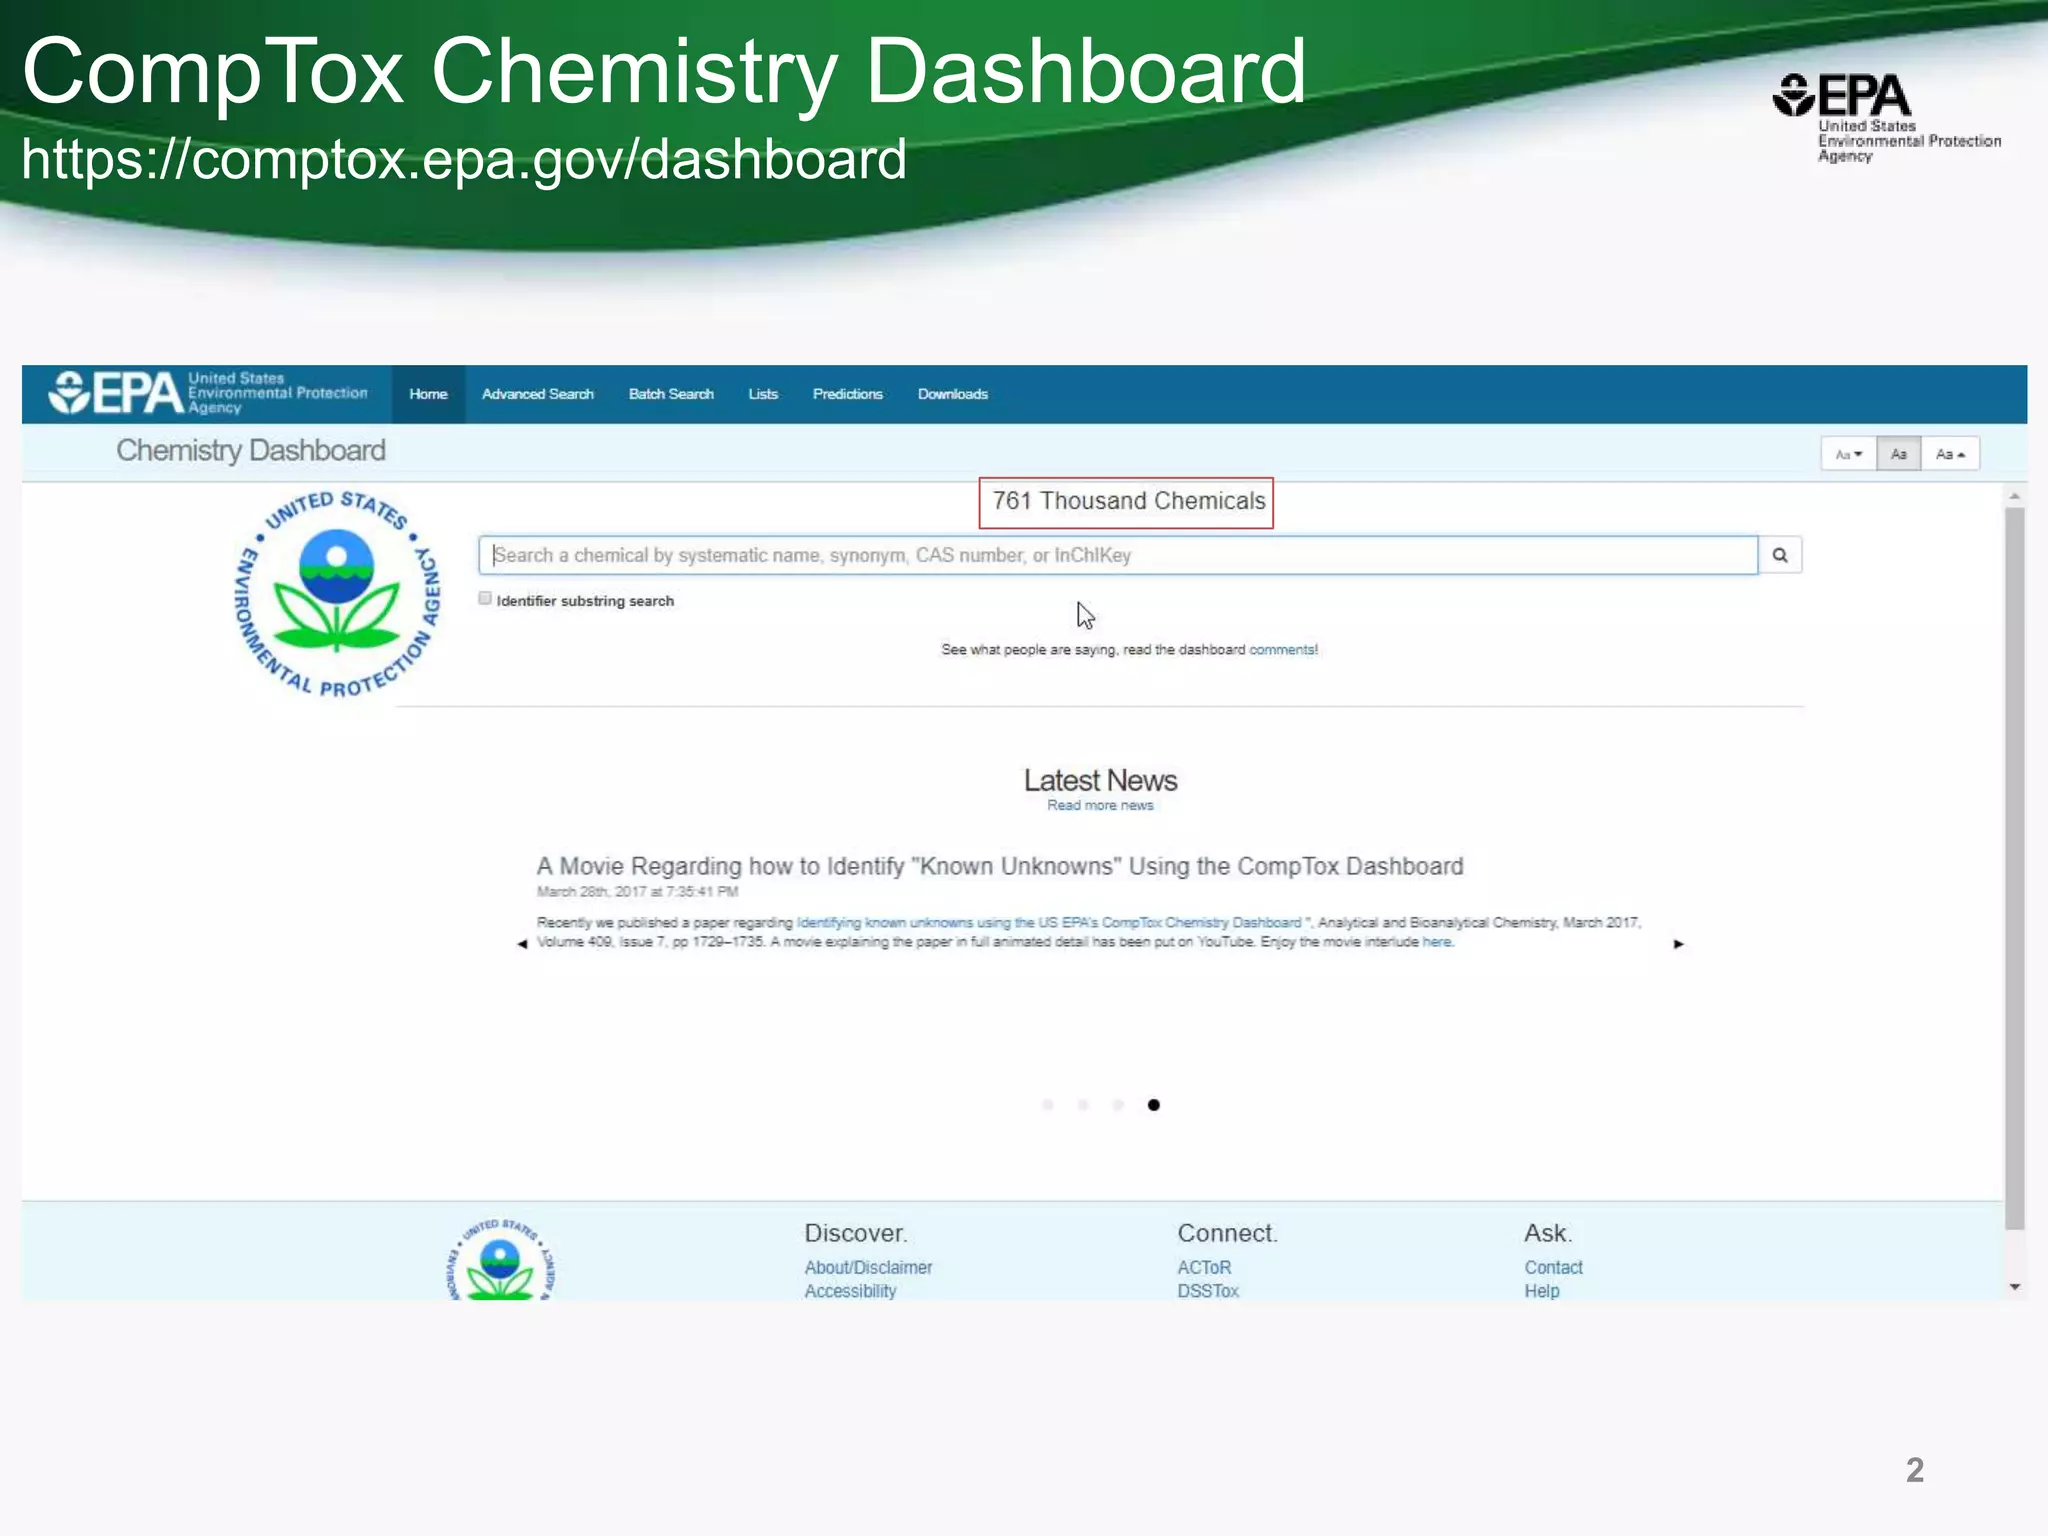2048x1536 pixels.
Task: Go to previous news item arrow
Action: [522, 944]
